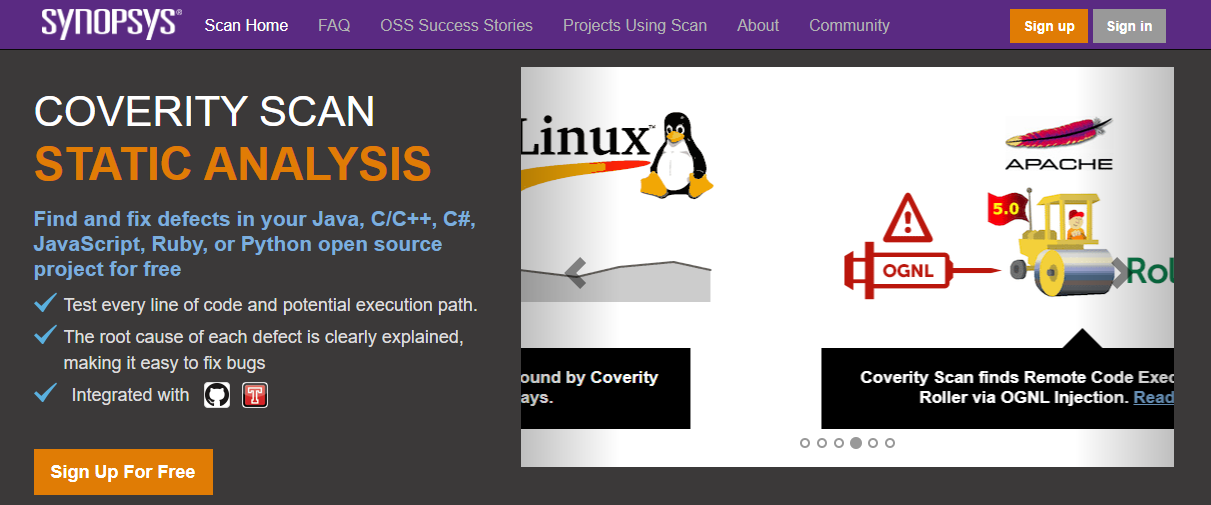Screen dimensions: 1211x505
Task: Open OSS Success Stories
Action: pos(456,25)
